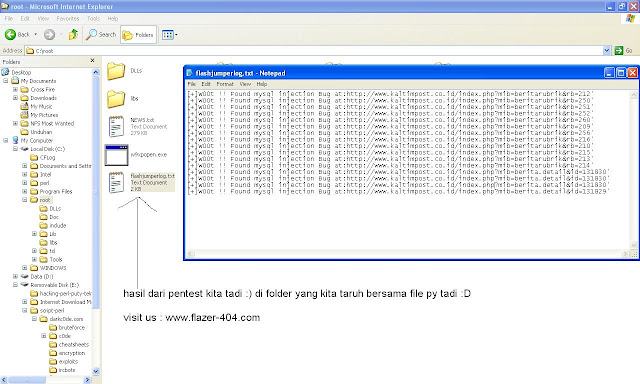Image resolution: width=640 pixels, height=384 pixels.
Task: Collapse the My Documents tree node
Action: (x=6, y=81)
